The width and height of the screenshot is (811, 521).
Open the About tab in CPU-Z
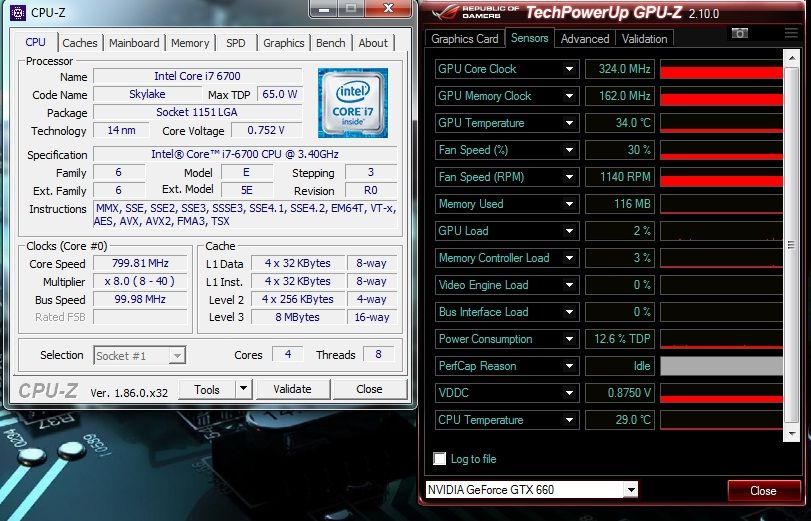[x=373, y=43]
